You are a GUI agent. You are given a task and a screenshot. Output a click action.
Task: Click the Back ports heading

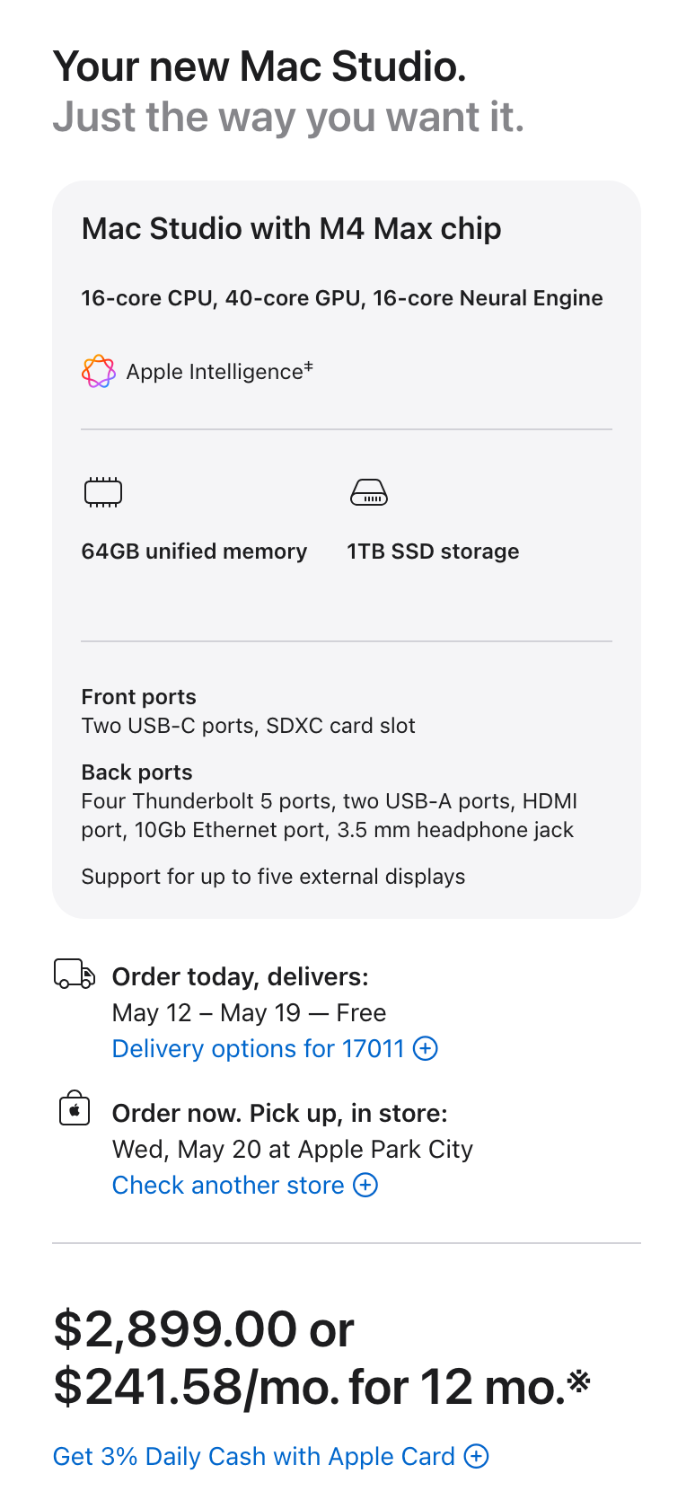136,772
